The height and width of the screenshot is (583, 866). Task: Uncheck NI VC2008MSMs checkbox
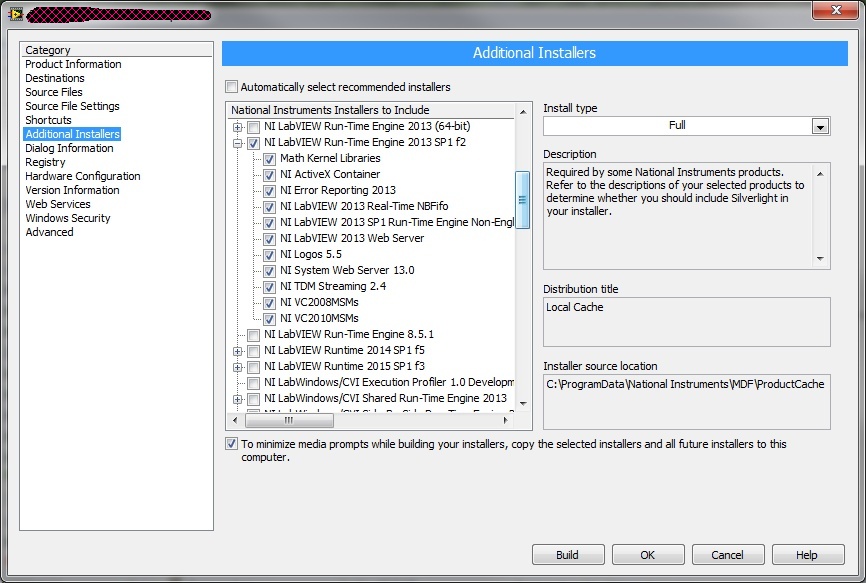(x=270, y=303)
